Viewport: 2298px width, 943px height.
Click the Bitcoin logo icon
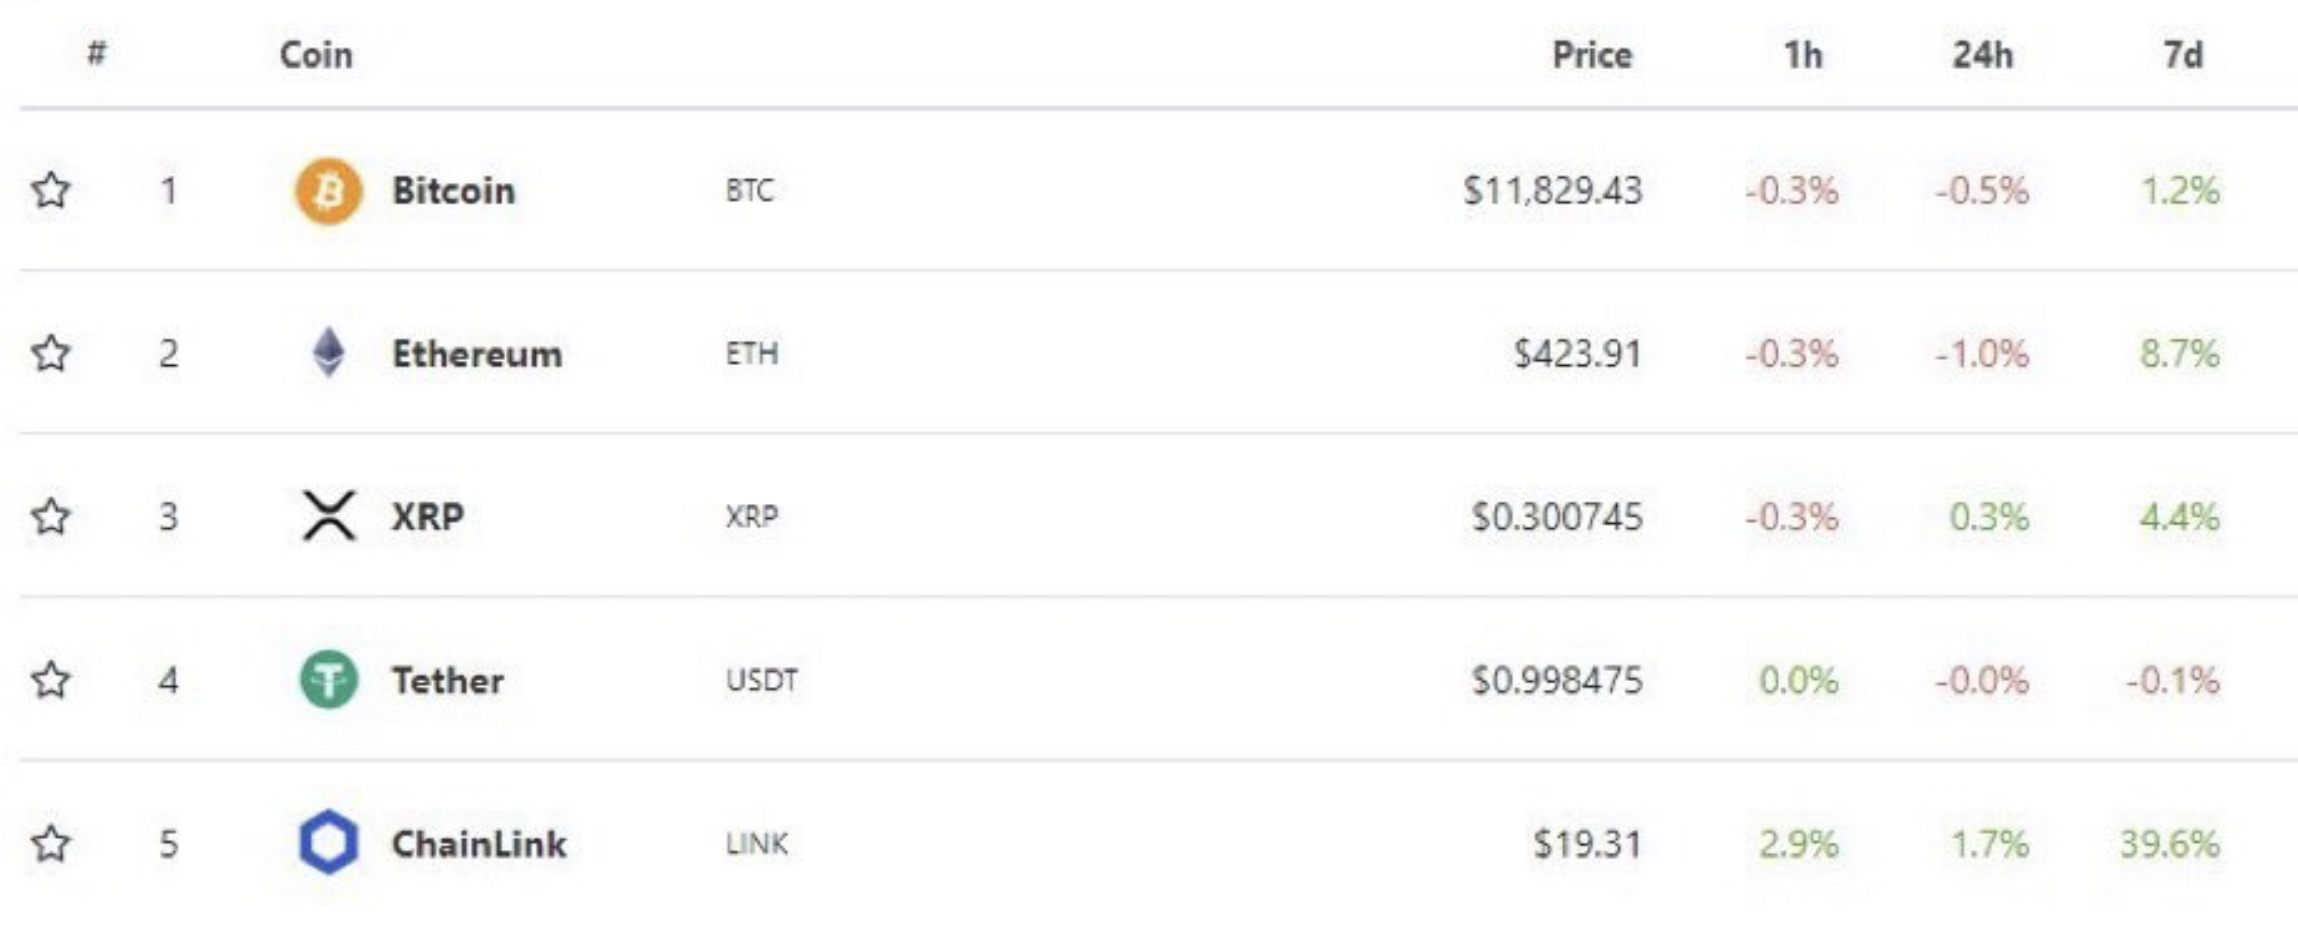[328, 191]
